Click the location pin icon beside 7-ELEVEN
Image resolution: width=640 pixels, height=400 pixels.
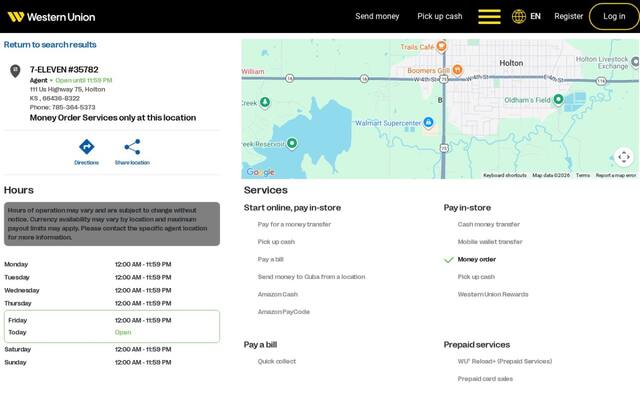[x=15, y=71]
